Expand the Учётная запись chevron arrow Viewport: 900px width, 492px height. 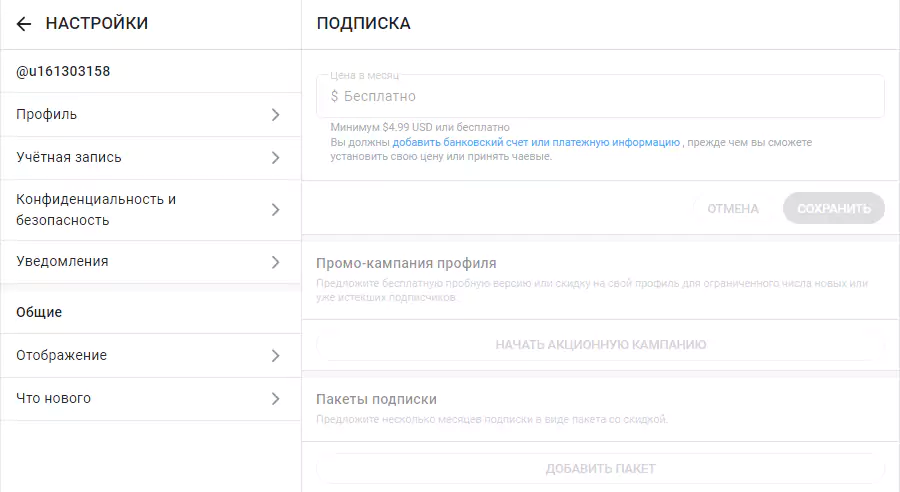tap(276, 158)
